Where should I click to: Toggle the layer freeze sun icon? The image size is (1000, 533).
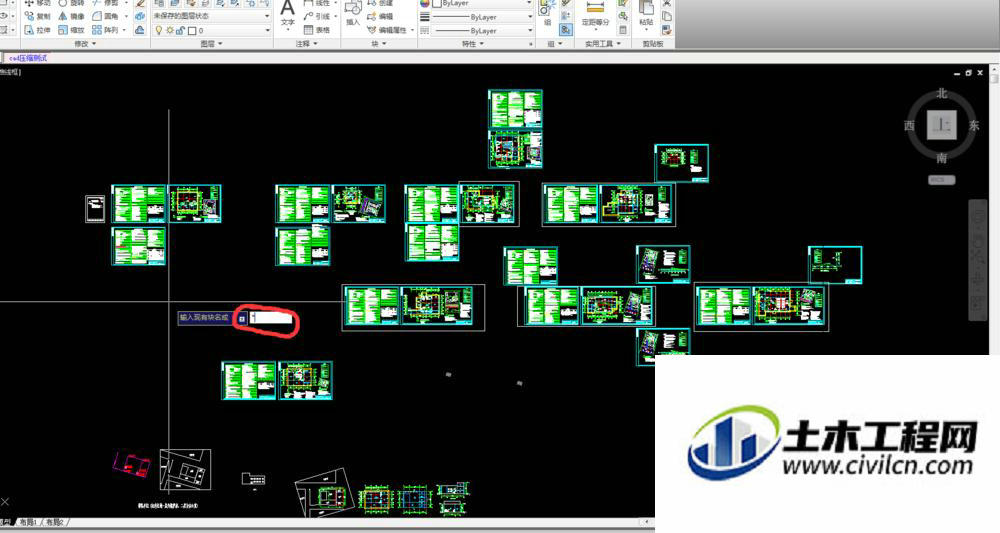pyautogui.click(x=170, y=30)
